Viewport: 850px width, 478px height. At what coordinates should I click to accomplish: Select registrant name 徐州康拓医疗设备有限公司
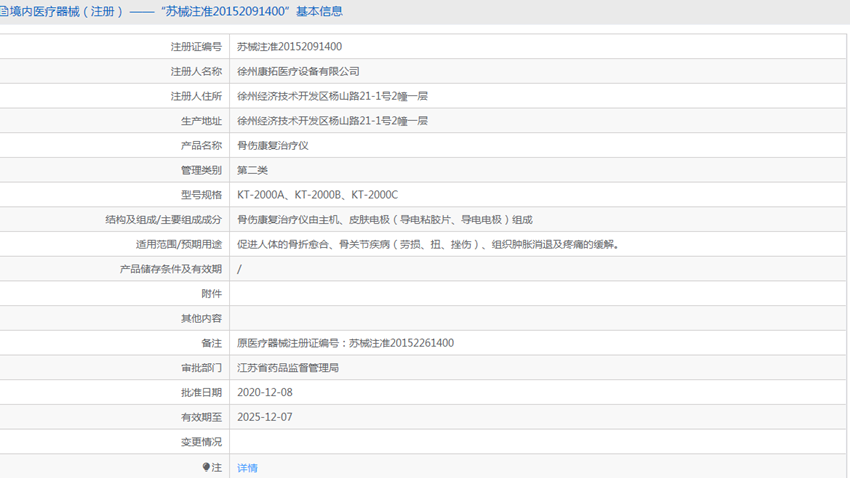(x=298, y=72)
